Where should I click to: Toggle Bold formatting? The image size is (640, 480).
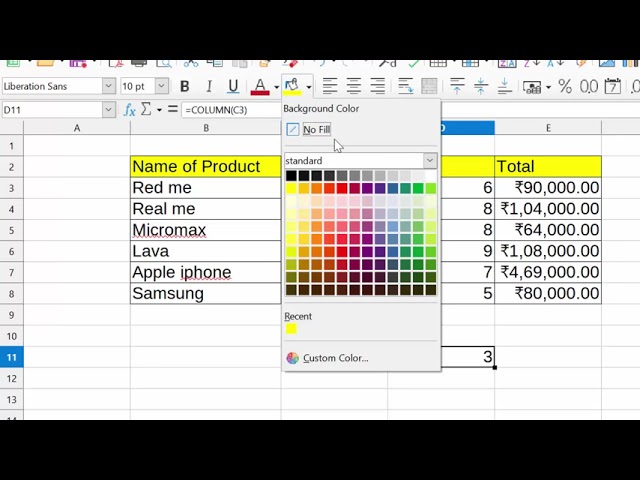point(184,87)
